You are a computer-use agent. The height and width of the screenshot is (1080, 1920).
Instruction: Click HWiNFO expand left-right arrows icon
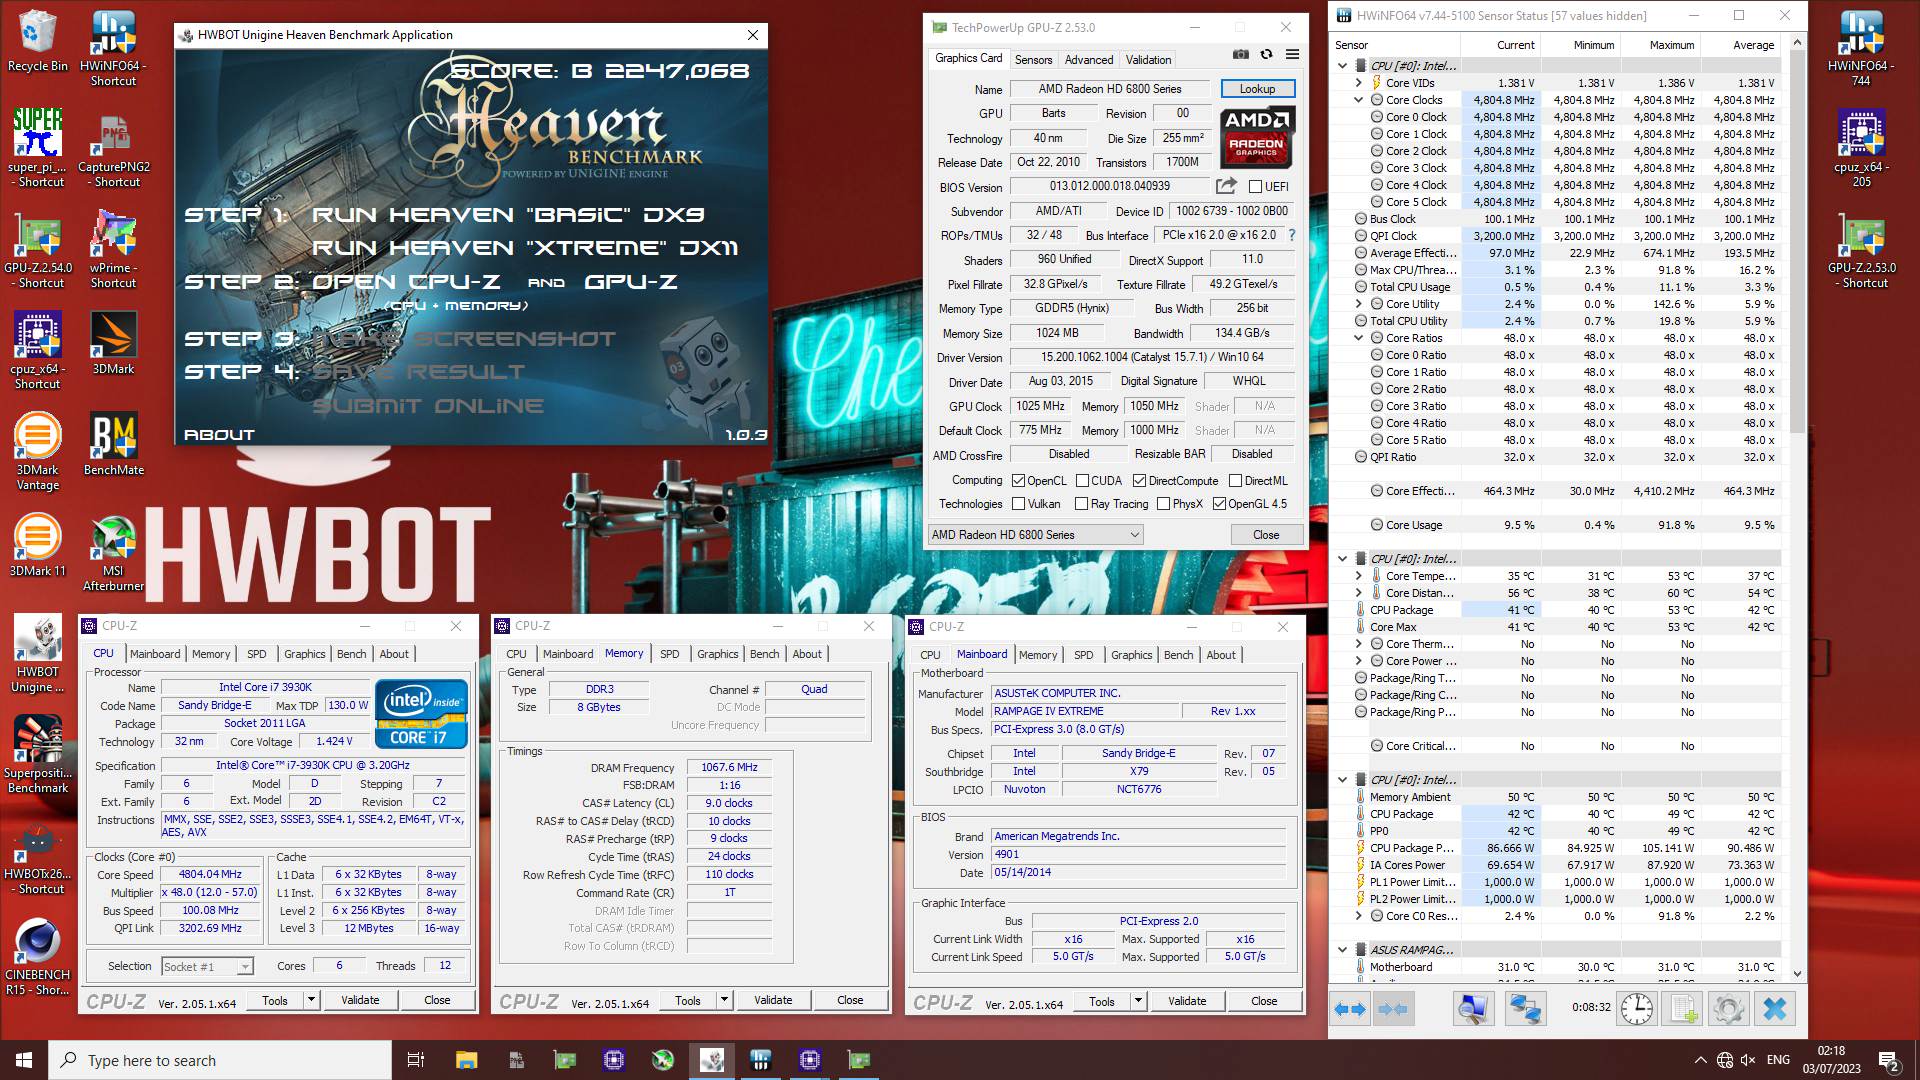pos(1350,1009)
